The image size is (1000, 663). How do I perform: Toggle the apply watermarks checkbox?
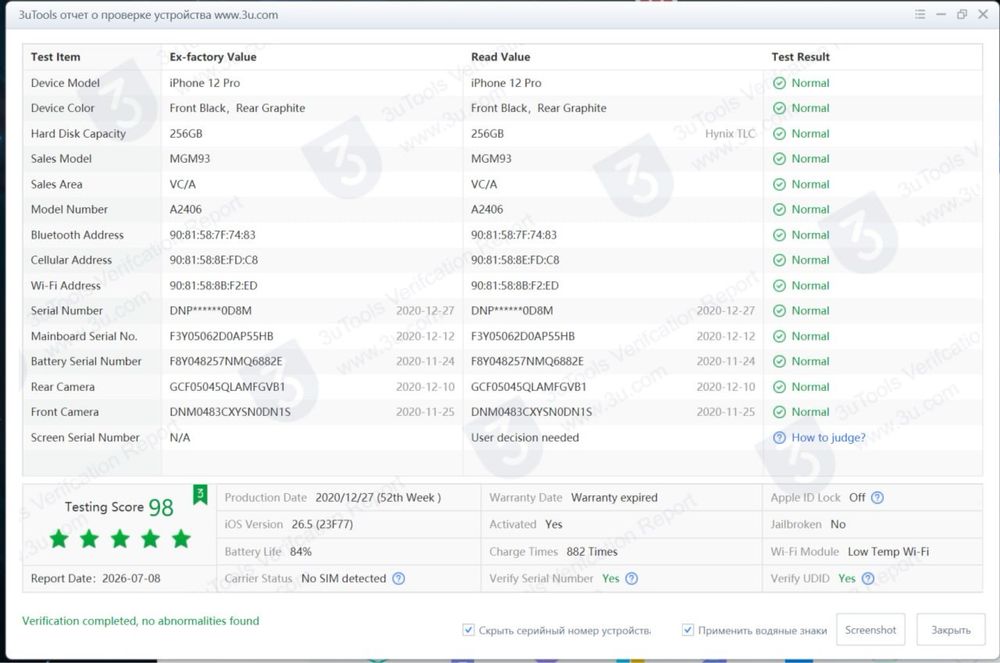tap(688, 630)
